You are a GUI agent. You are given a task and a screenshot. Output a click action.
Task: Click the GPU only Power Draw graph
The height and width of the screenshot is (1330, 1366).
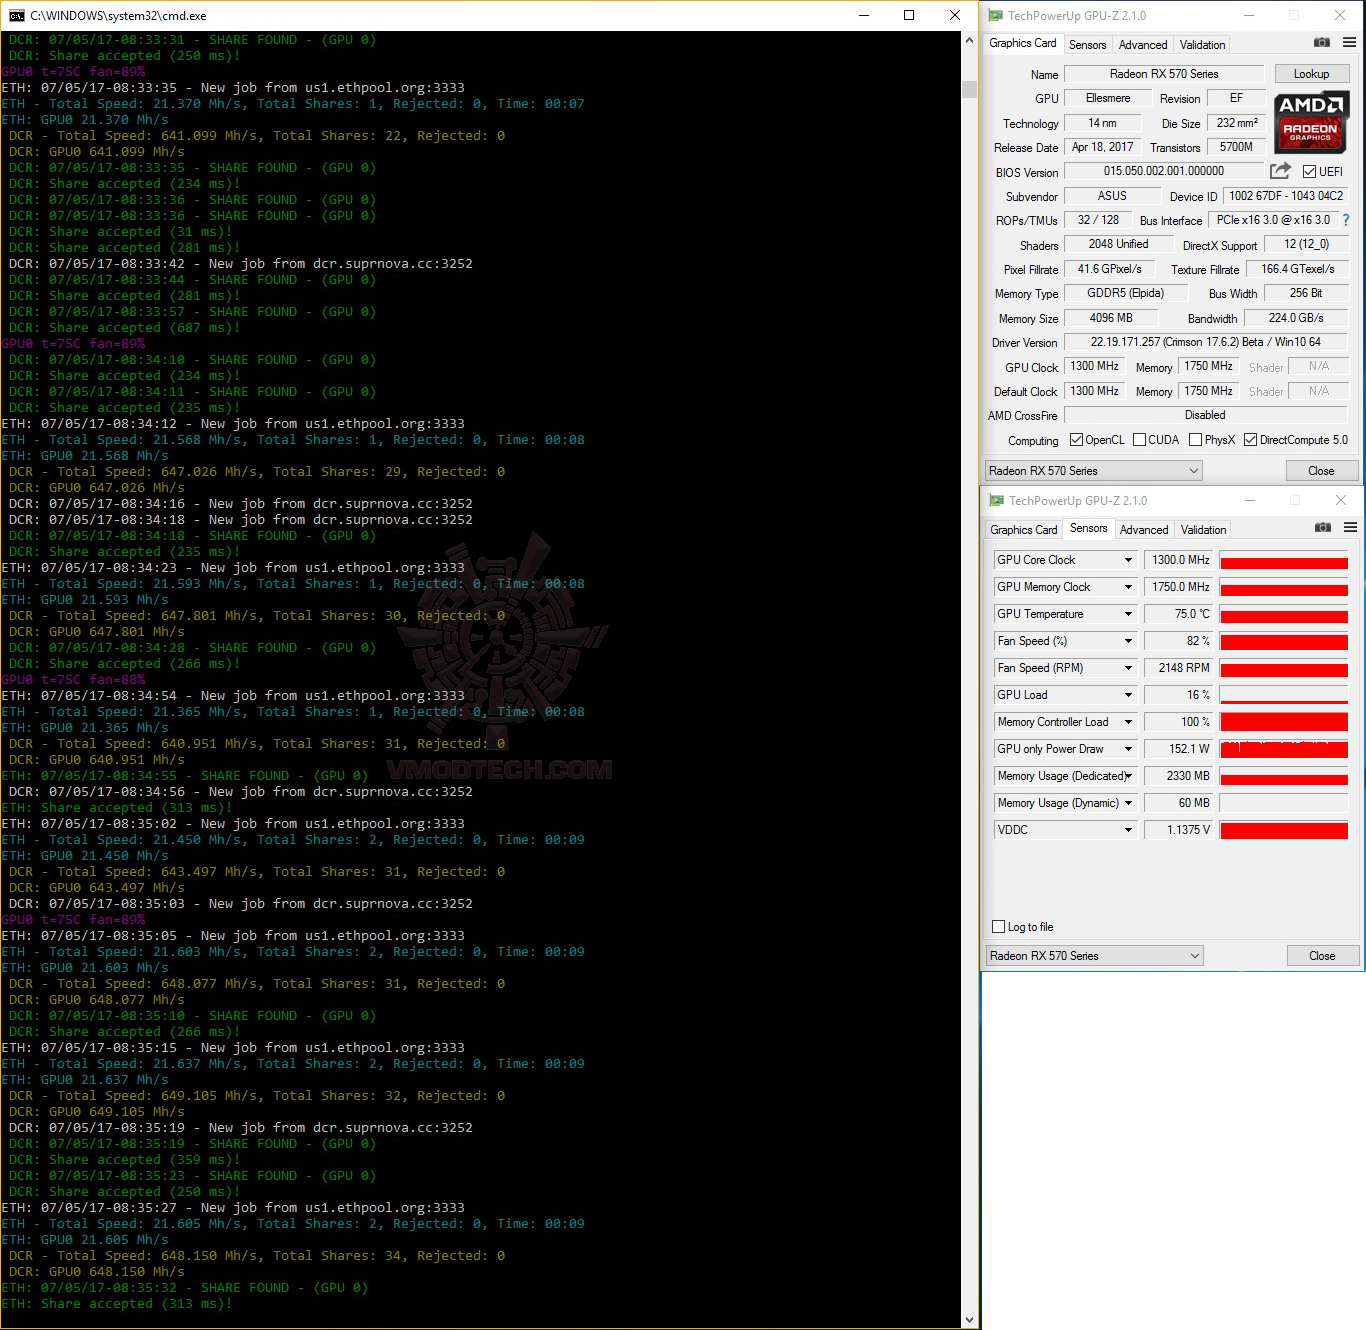click(x=1284, y=749)
